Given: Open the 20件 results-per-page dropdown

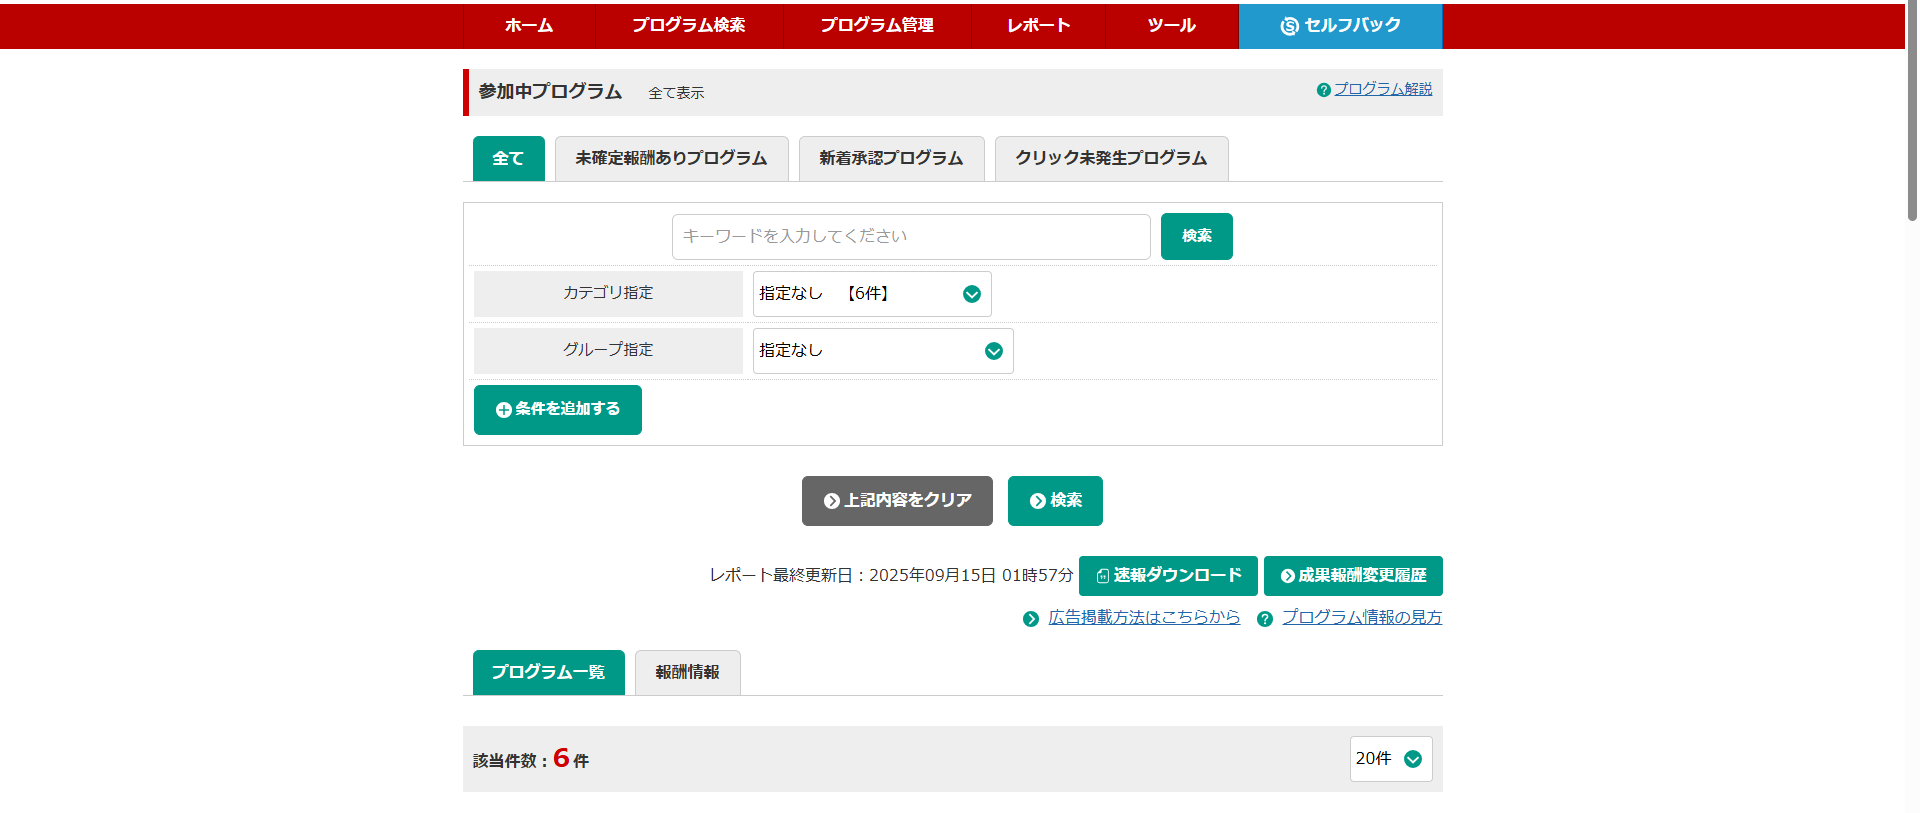Looking at the screenshot, I should [1390, 759].
